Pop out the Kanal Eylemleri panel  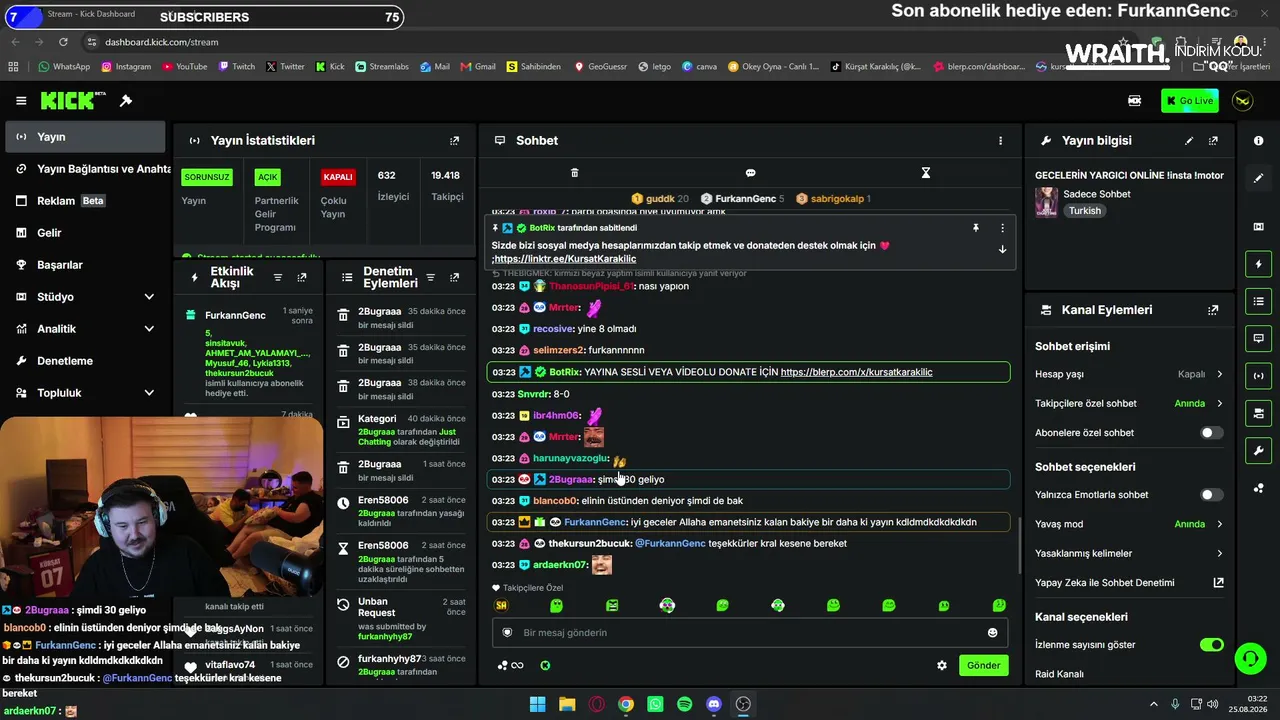pyautogui.click(x=1213, y=310)
